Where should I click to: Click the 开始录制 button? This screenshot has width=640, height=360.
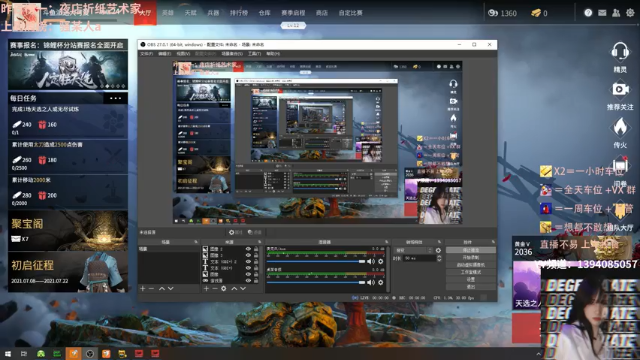(471, 258)
